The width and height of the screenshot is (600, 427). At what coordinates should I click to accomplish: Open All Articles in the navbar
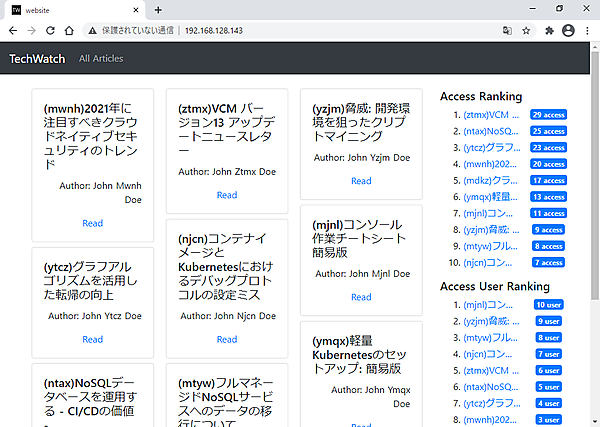(x=101, y=58)
